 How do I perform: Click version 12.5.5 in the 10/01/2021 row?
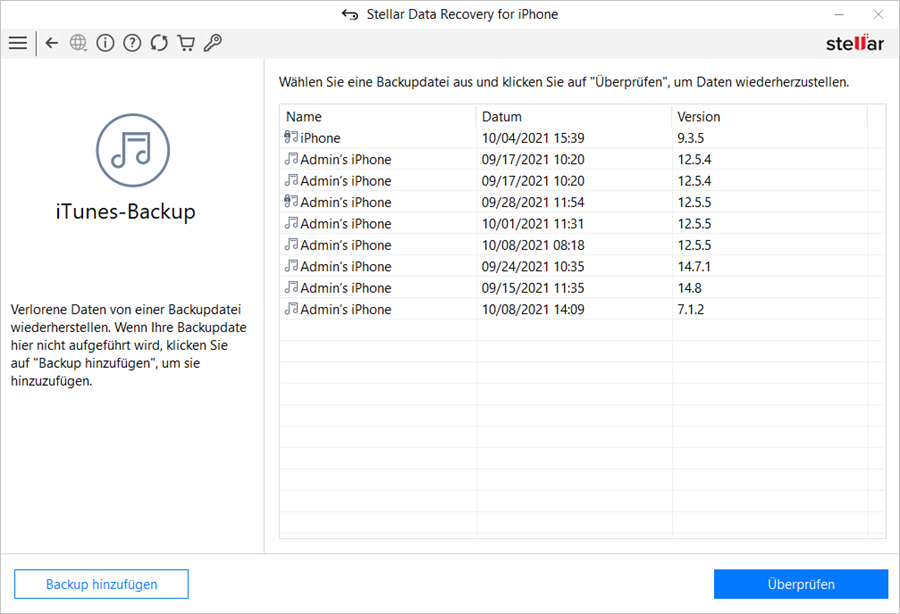[x=694, y=224]
